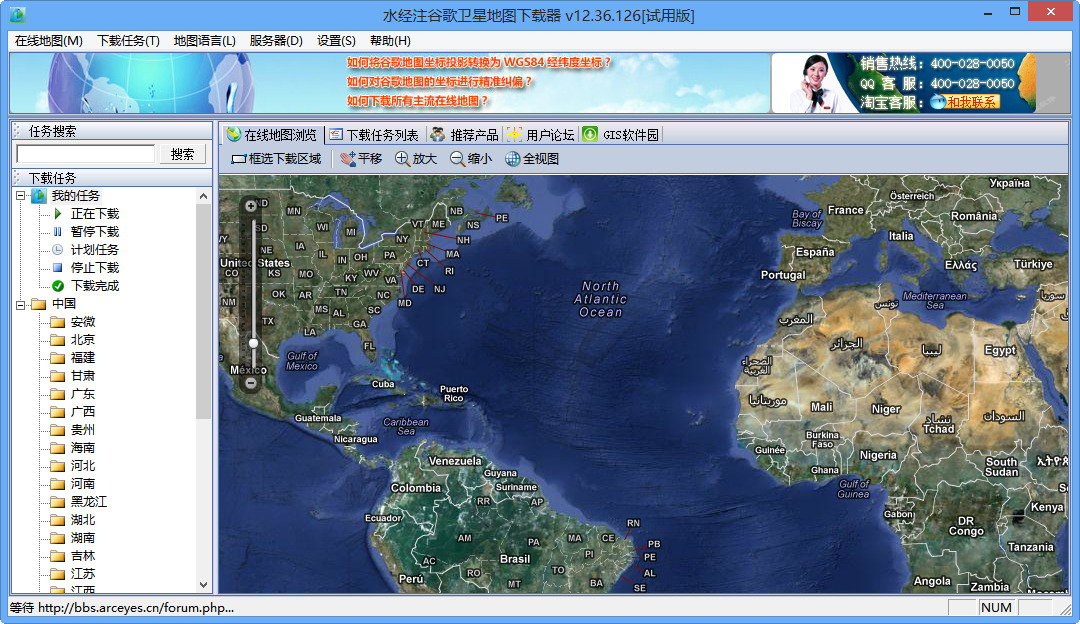The height and width of the screenshot is (624, 1080).
Task: Open the 正在下载 downloading tasks
Action: [95, 213]
